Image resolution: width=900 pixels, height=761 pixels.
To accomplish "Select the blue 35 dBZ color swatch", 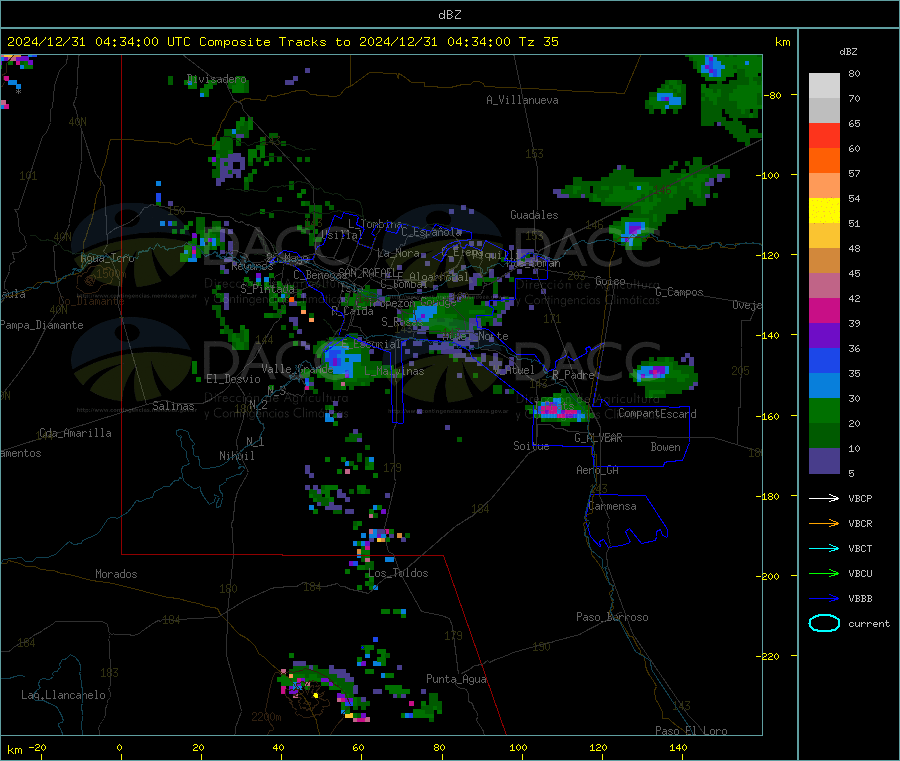I will coord(824,360).
